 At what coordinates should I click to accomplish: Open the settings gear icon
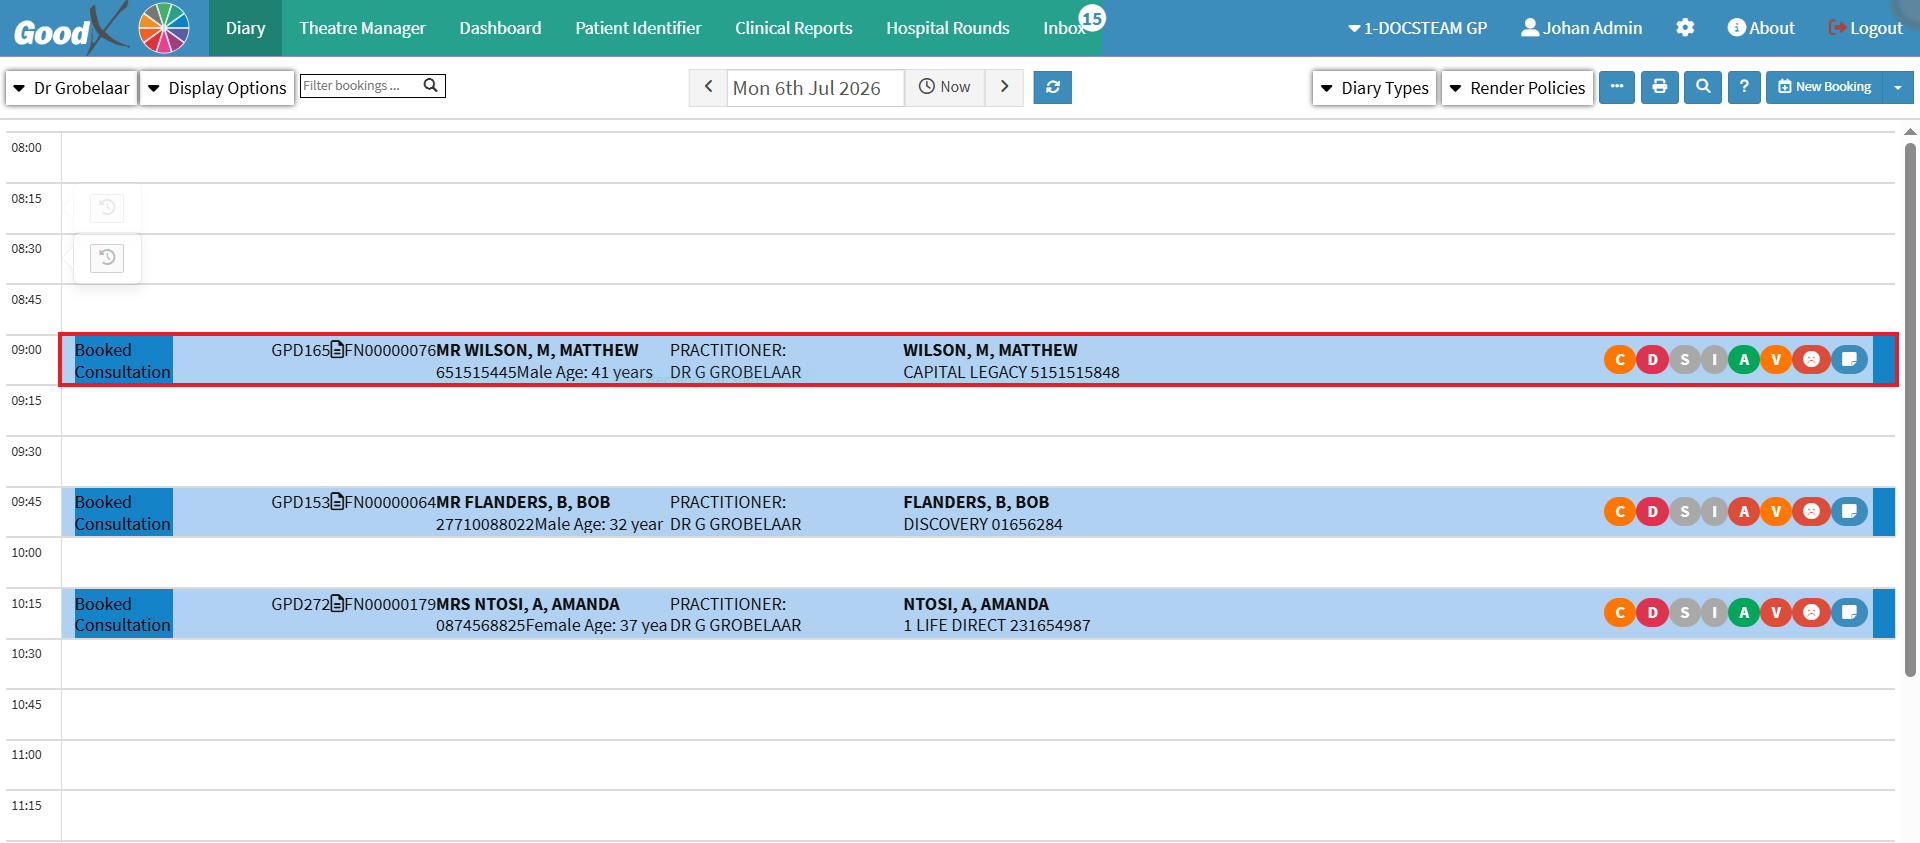click(1685, 28)
